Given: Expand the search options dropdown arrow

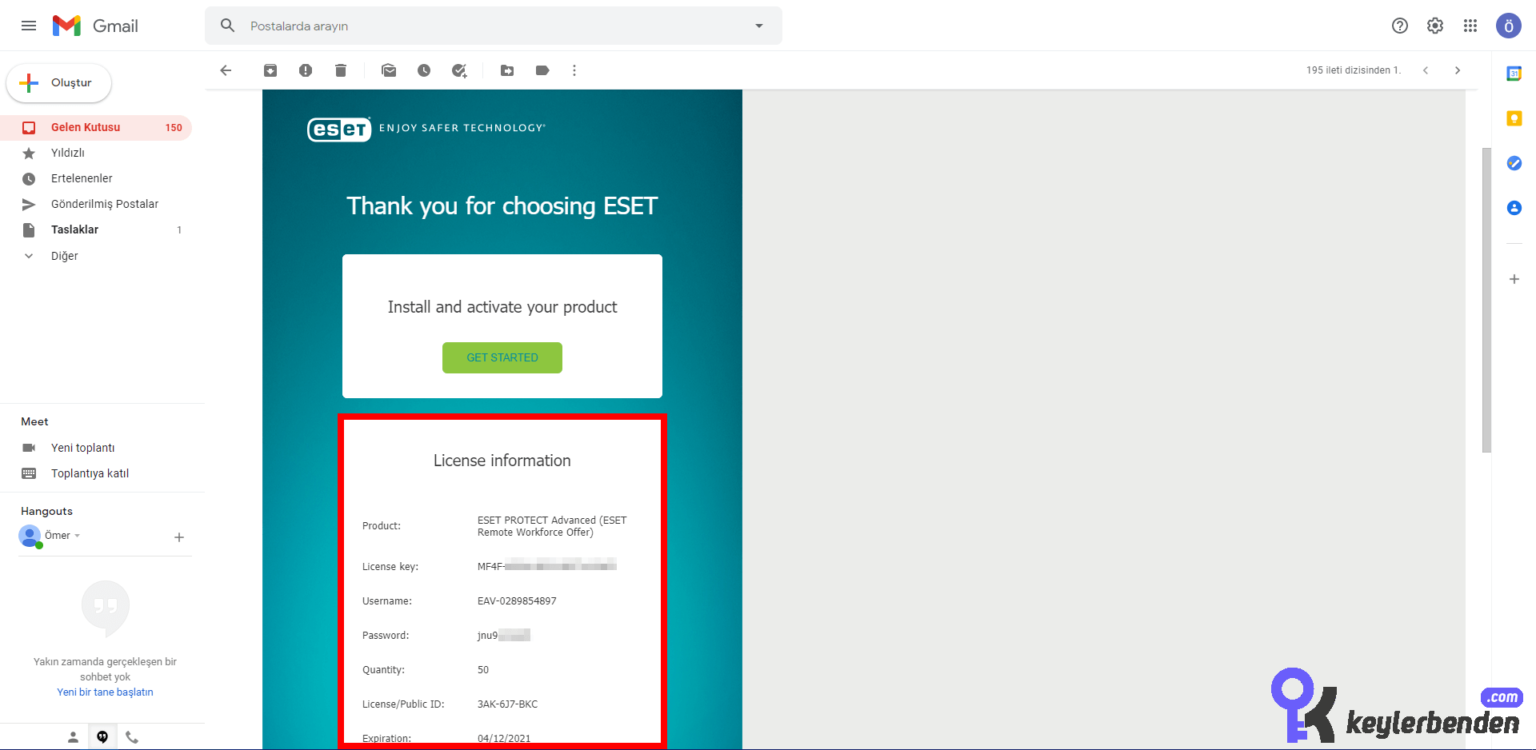Looking at the screenshot, I should click(x=758, y=26).
